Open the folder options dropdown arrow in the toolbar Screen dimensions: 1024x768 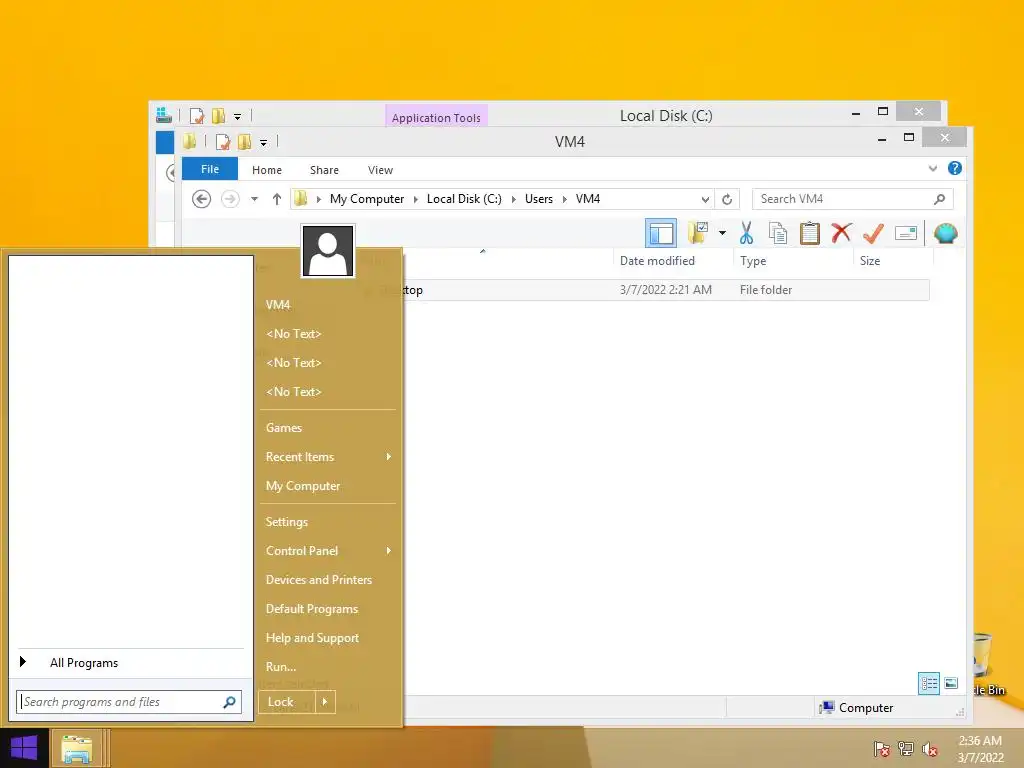coord(722,233)
